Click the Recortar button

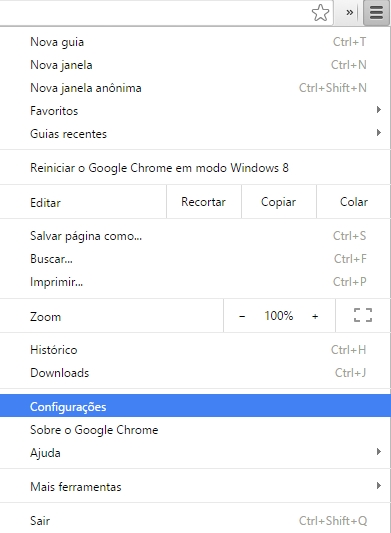(204, 202)
